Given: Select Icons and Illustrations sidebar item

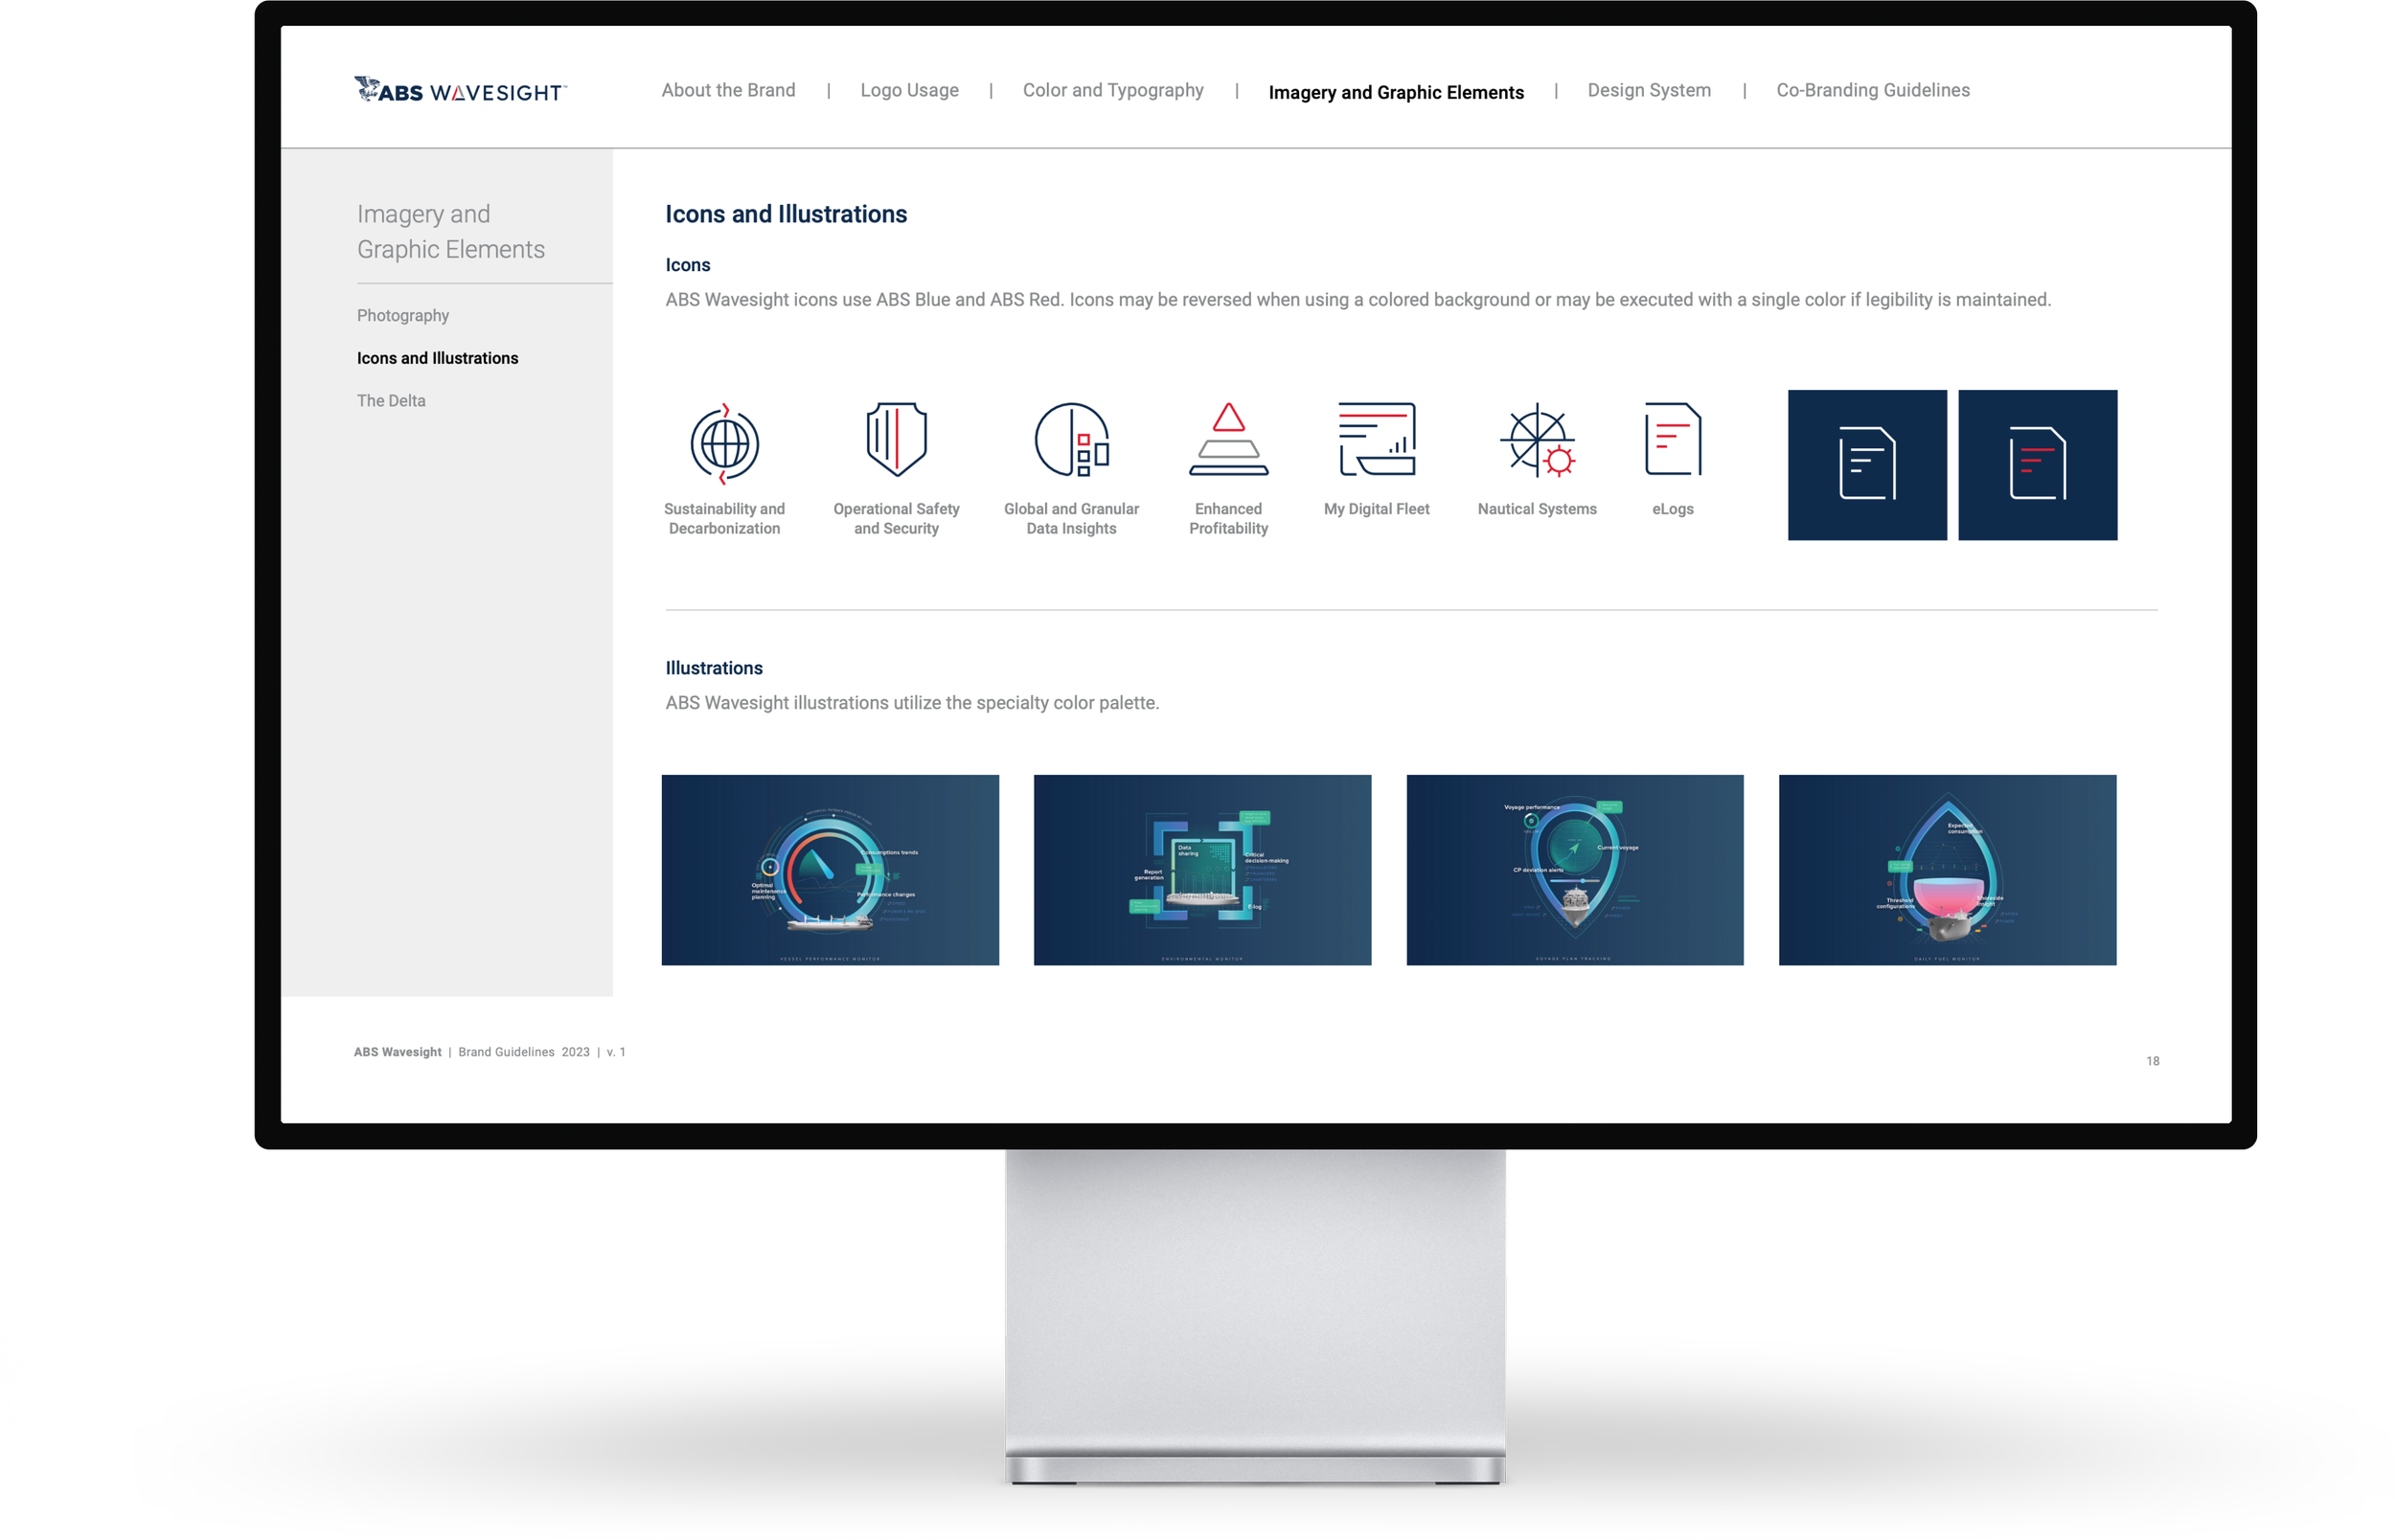Looking at the screenshot, I should (x=437, y=358).
